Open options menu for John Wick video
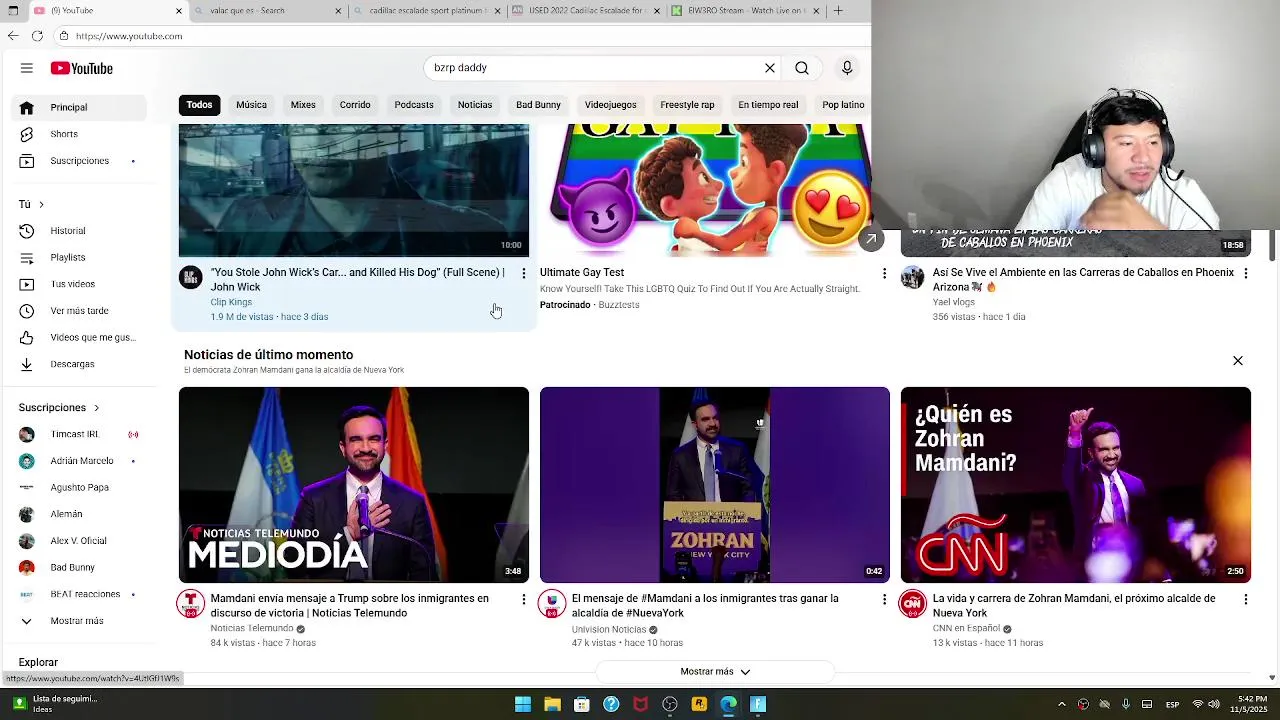The width and height of the screenshot is (1280, 720). point(523,273)
